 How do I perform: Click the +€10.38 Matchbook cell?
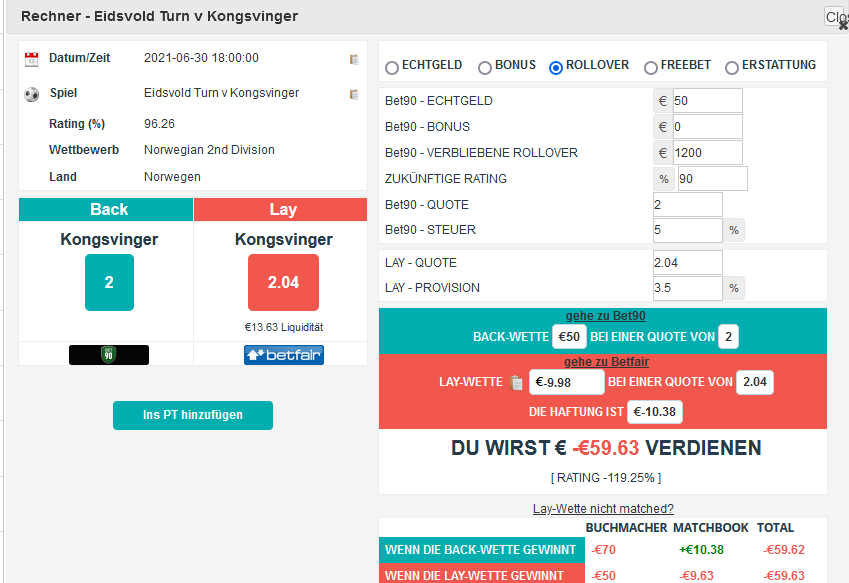[x=701, y=550]
